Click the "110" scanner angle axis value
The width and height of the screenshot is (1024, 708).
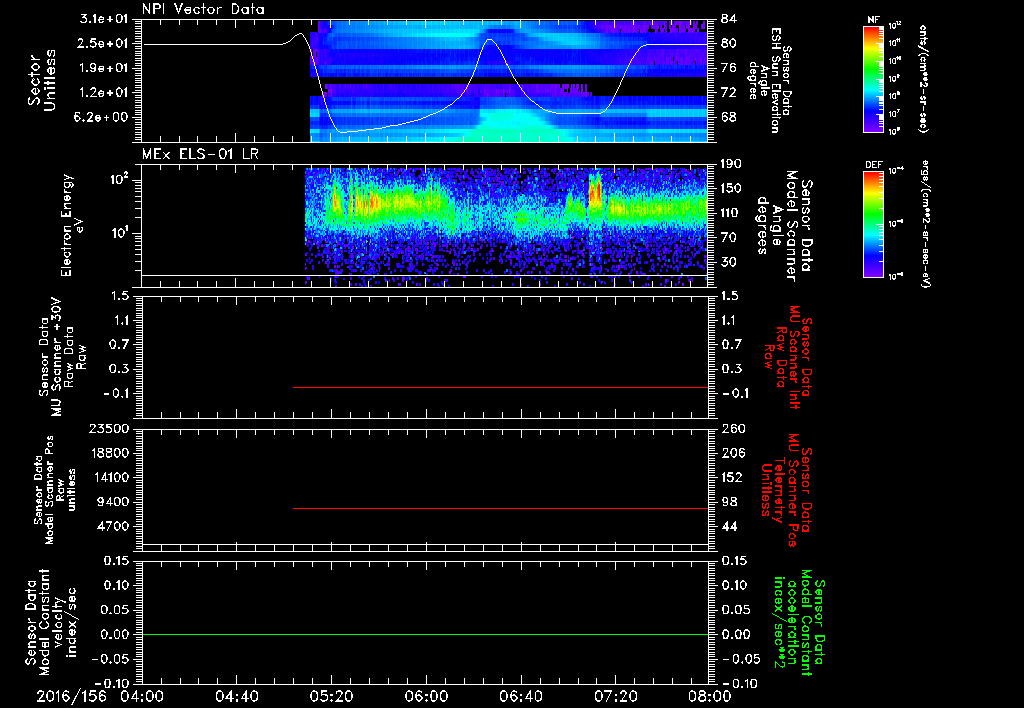coord(731,213)
